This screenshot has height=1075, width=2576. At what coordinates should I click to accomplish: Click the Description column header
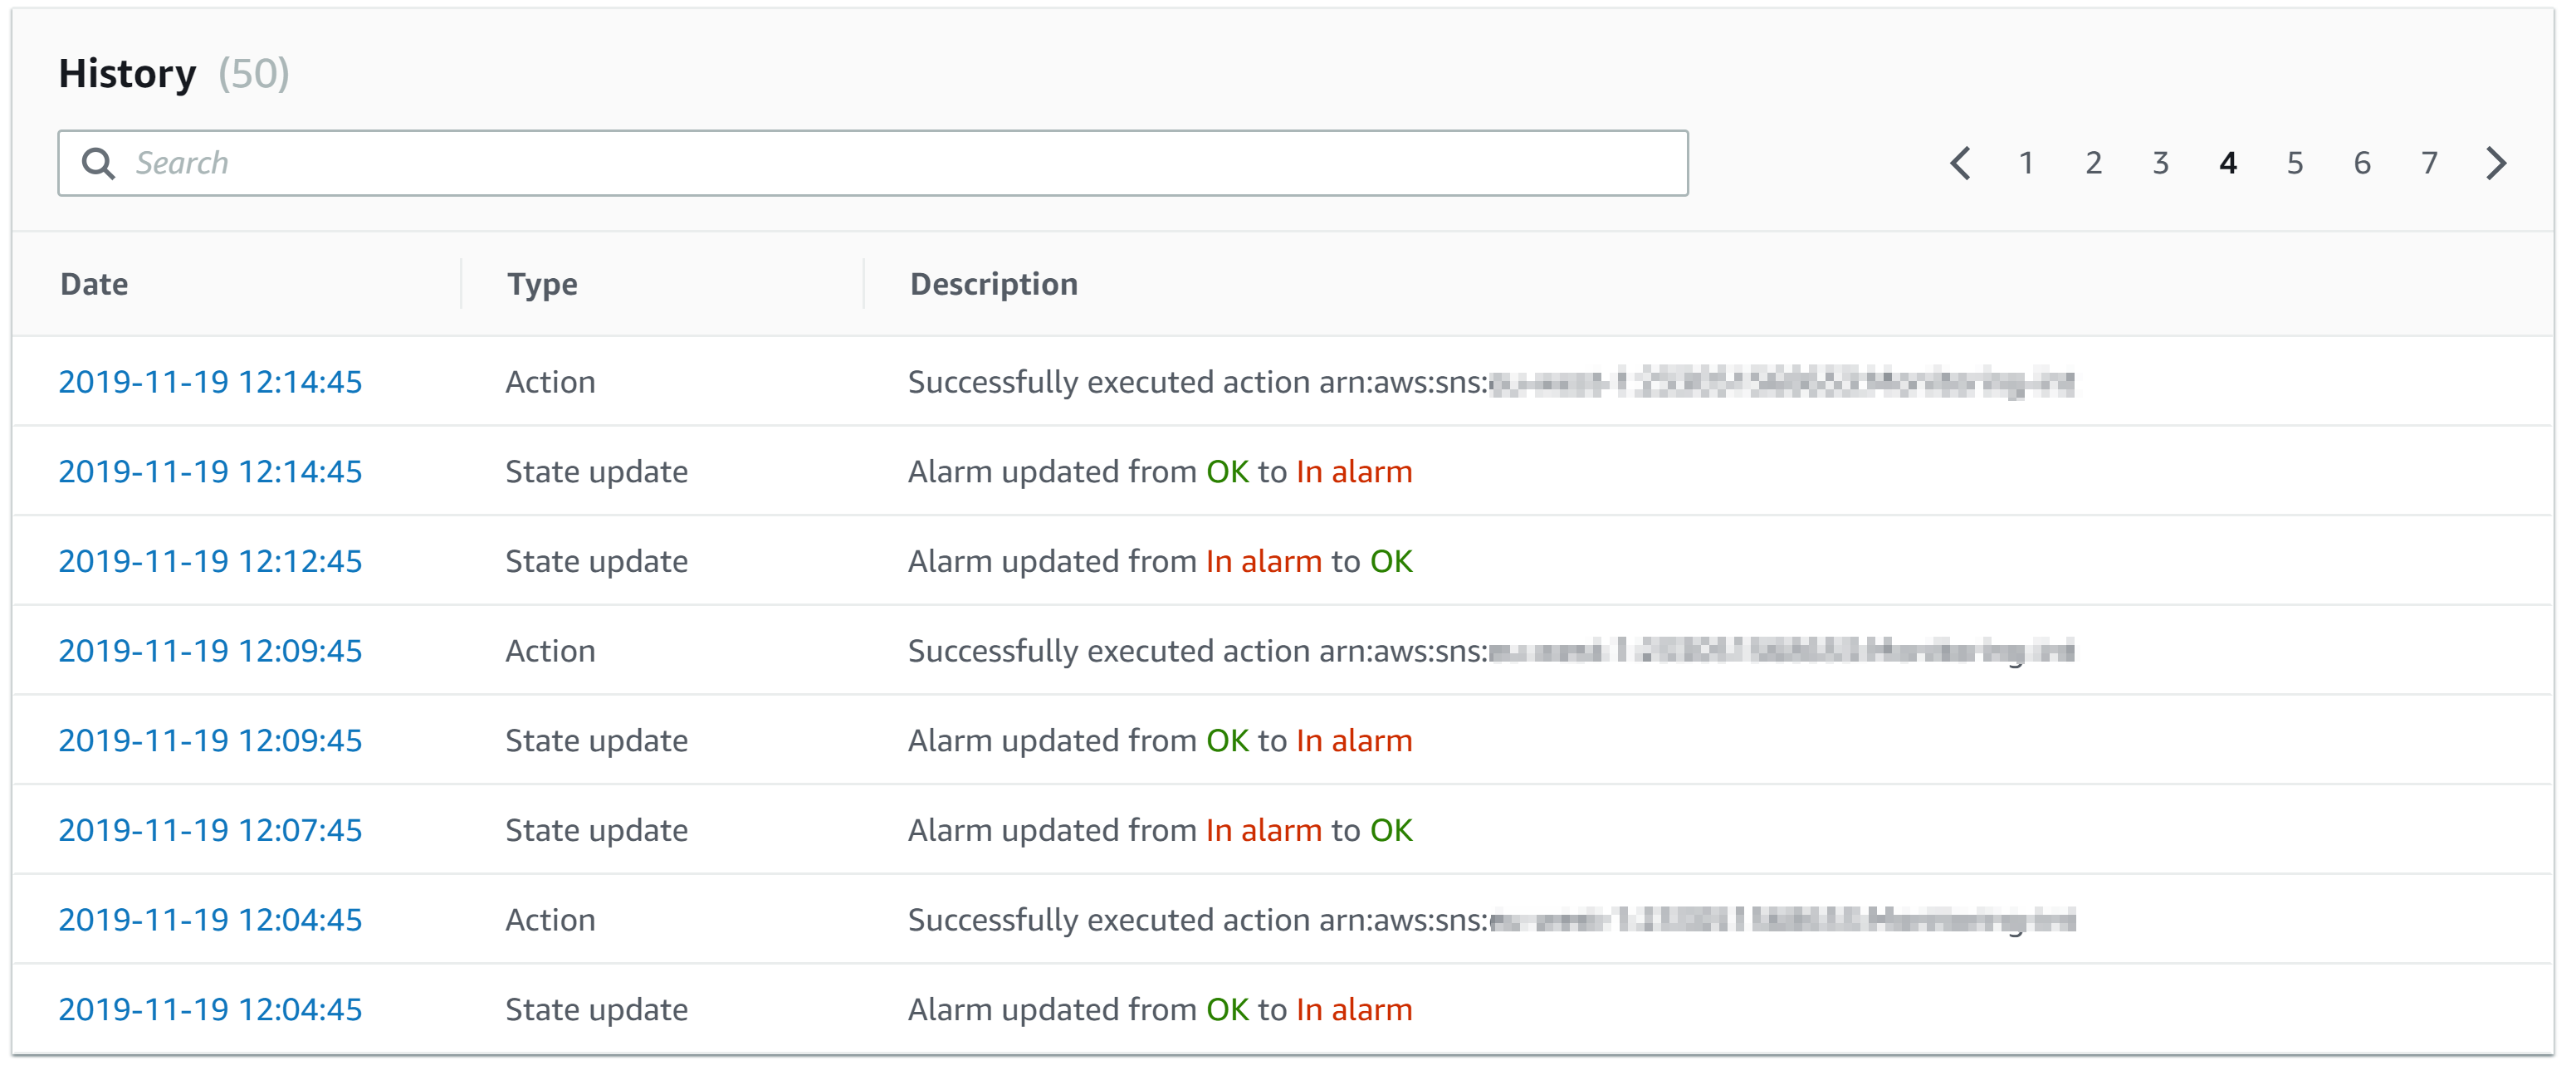pyautogui.click(x=993, y=284)
